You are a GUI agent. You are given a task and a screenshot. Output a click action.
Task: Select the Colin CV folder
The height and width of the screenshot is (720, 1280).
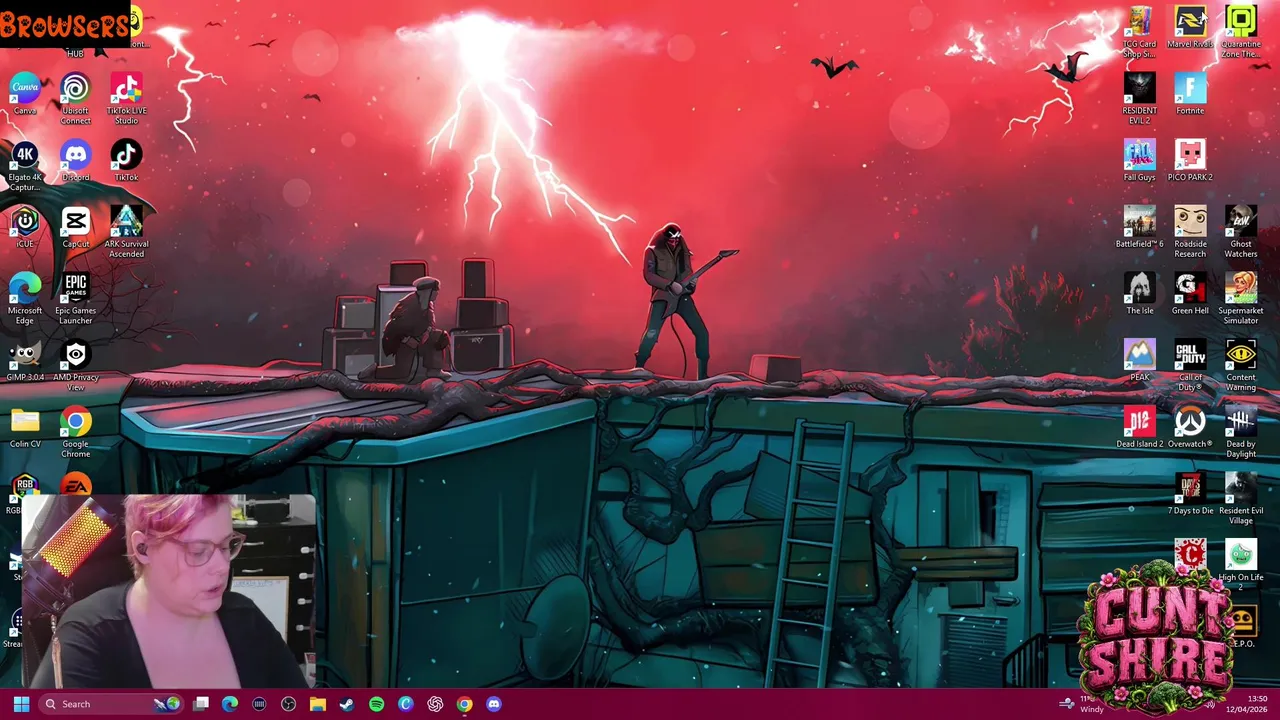25,427
